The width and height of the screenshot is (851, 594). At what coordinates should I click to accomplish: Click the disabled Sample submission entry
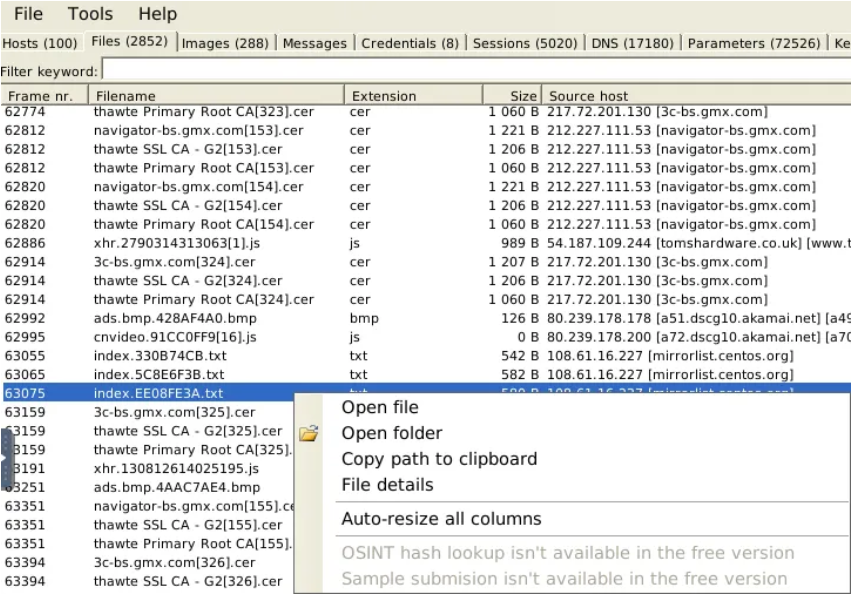[564, 579]
